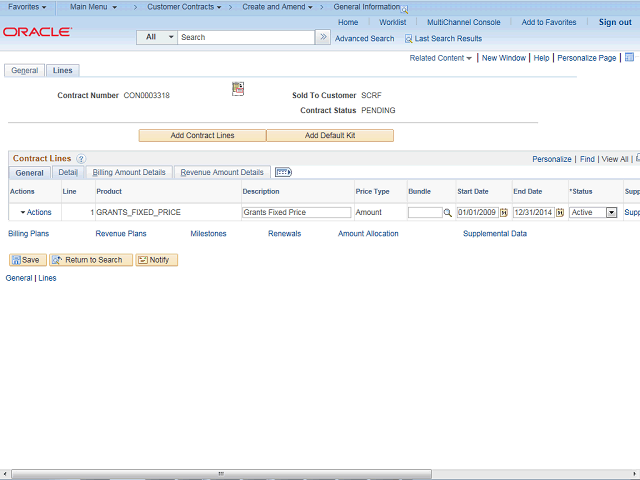Viewport: 640px width, 480px height.
Task: Switch to the General page tab
Action: point(24,70)
